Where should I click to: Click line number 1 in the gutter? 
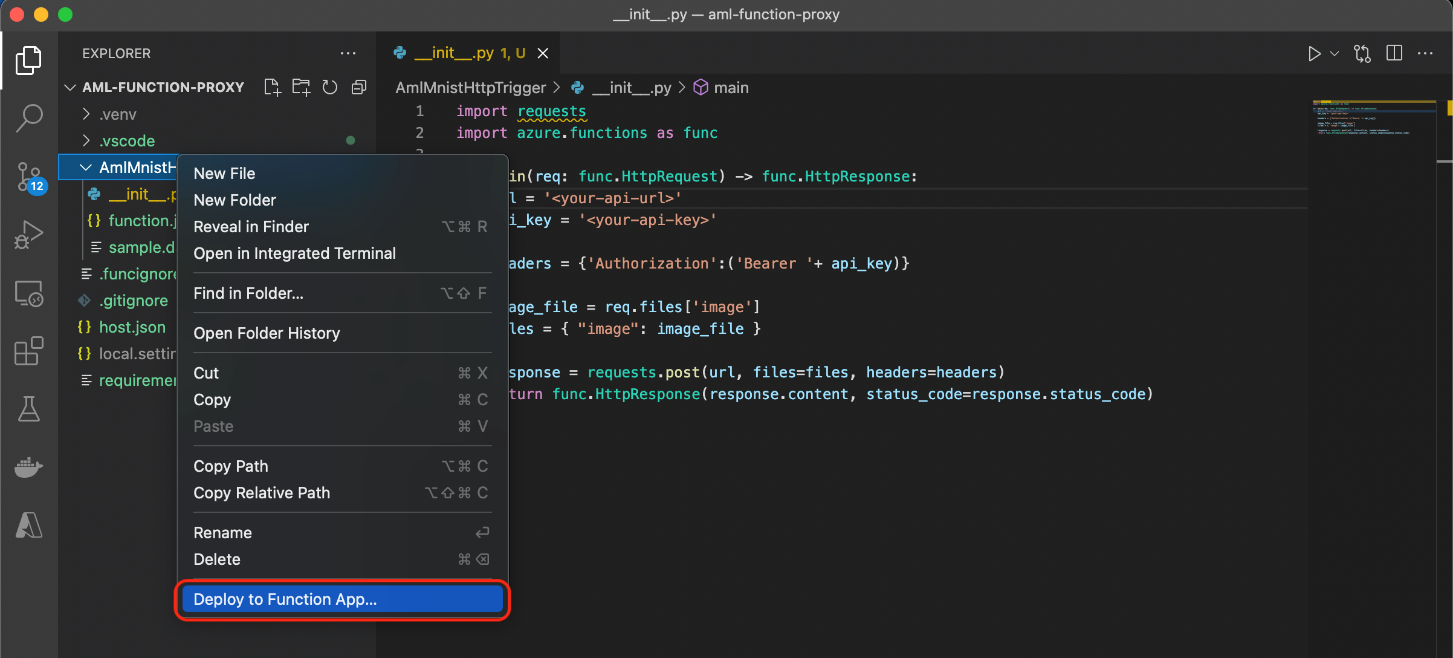coord(420,111)
